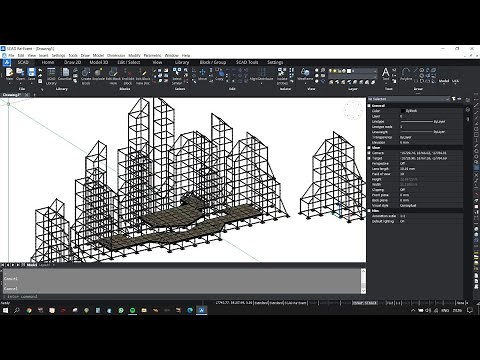Switch to the Block / Group ribbon tab

tap(213, 62)
